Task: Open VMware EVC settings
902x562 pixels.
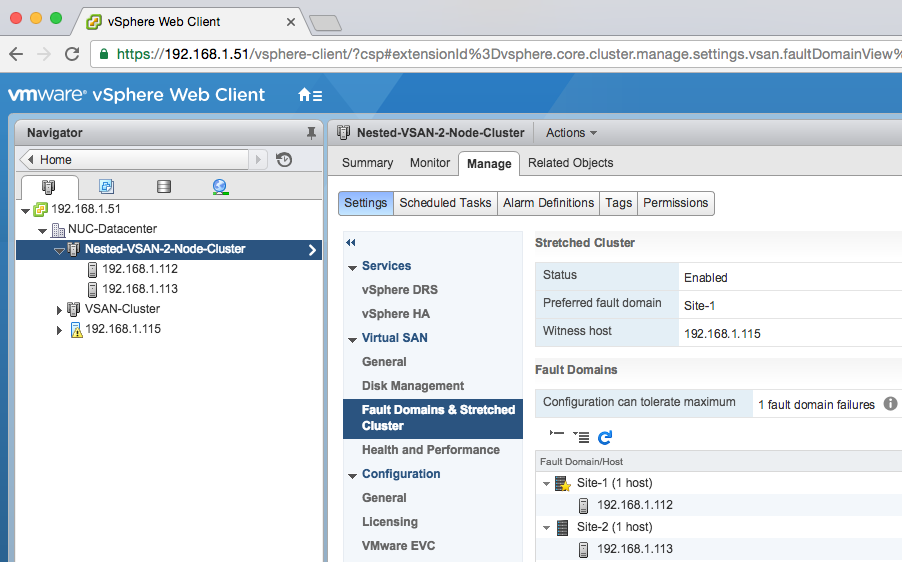Action: (399, 546)
